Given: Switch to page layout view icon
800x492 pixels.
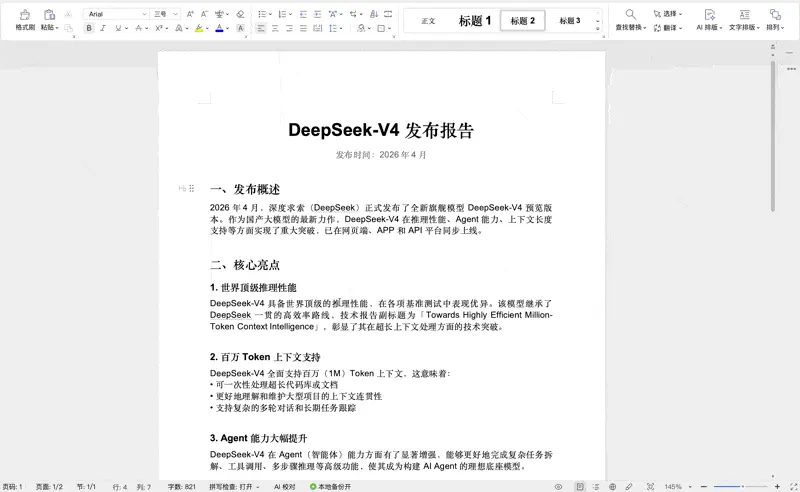Looking at the screenshot, I should 580,487.
